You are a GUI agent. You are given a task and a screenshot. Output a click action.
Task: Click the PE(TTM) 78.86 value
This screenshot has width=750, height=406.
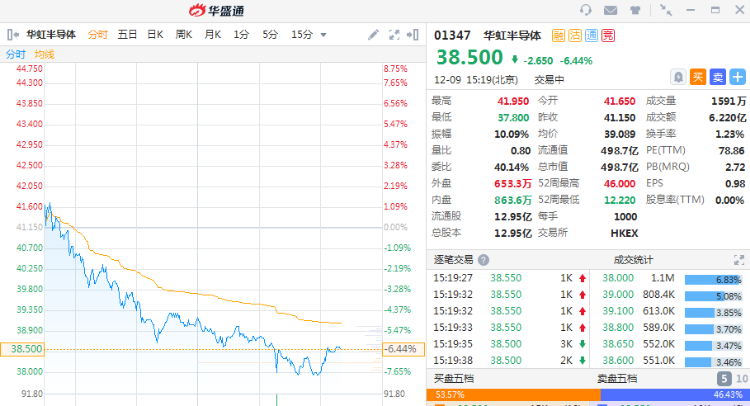731,151
